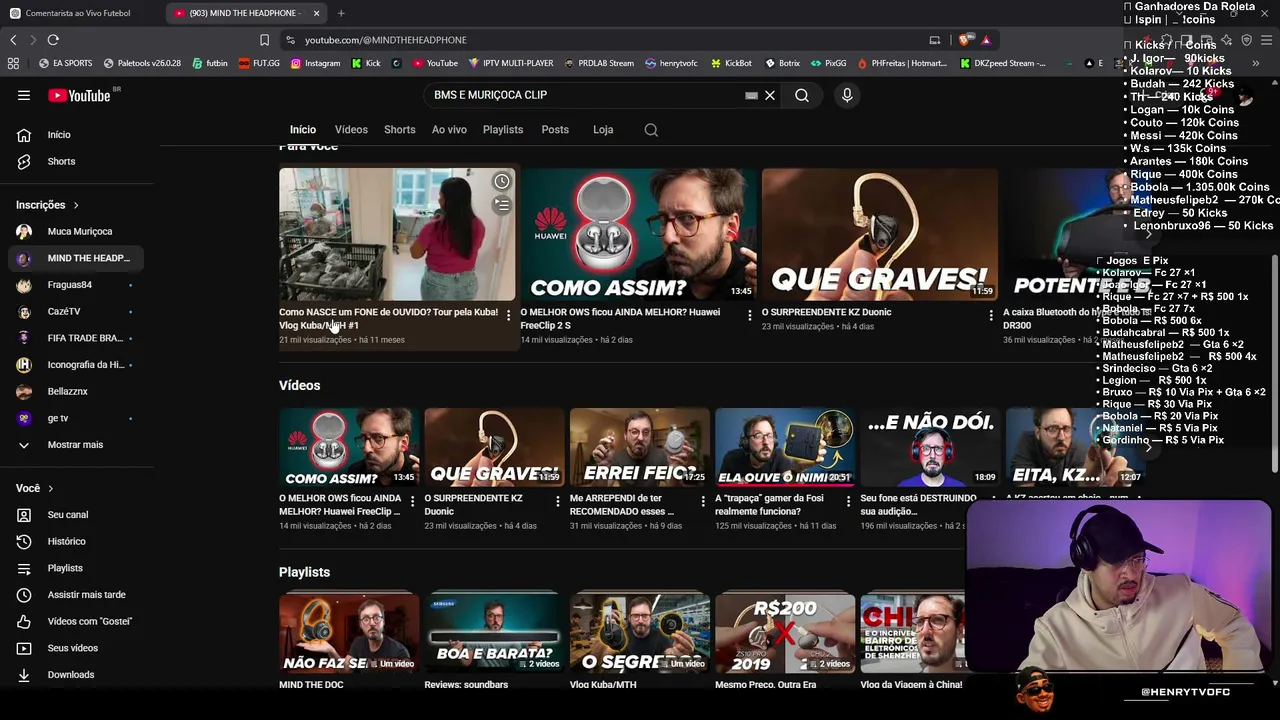Switch to the Loja channel tab
This screenshot has width=1280, height=720.
click(603, 130)
